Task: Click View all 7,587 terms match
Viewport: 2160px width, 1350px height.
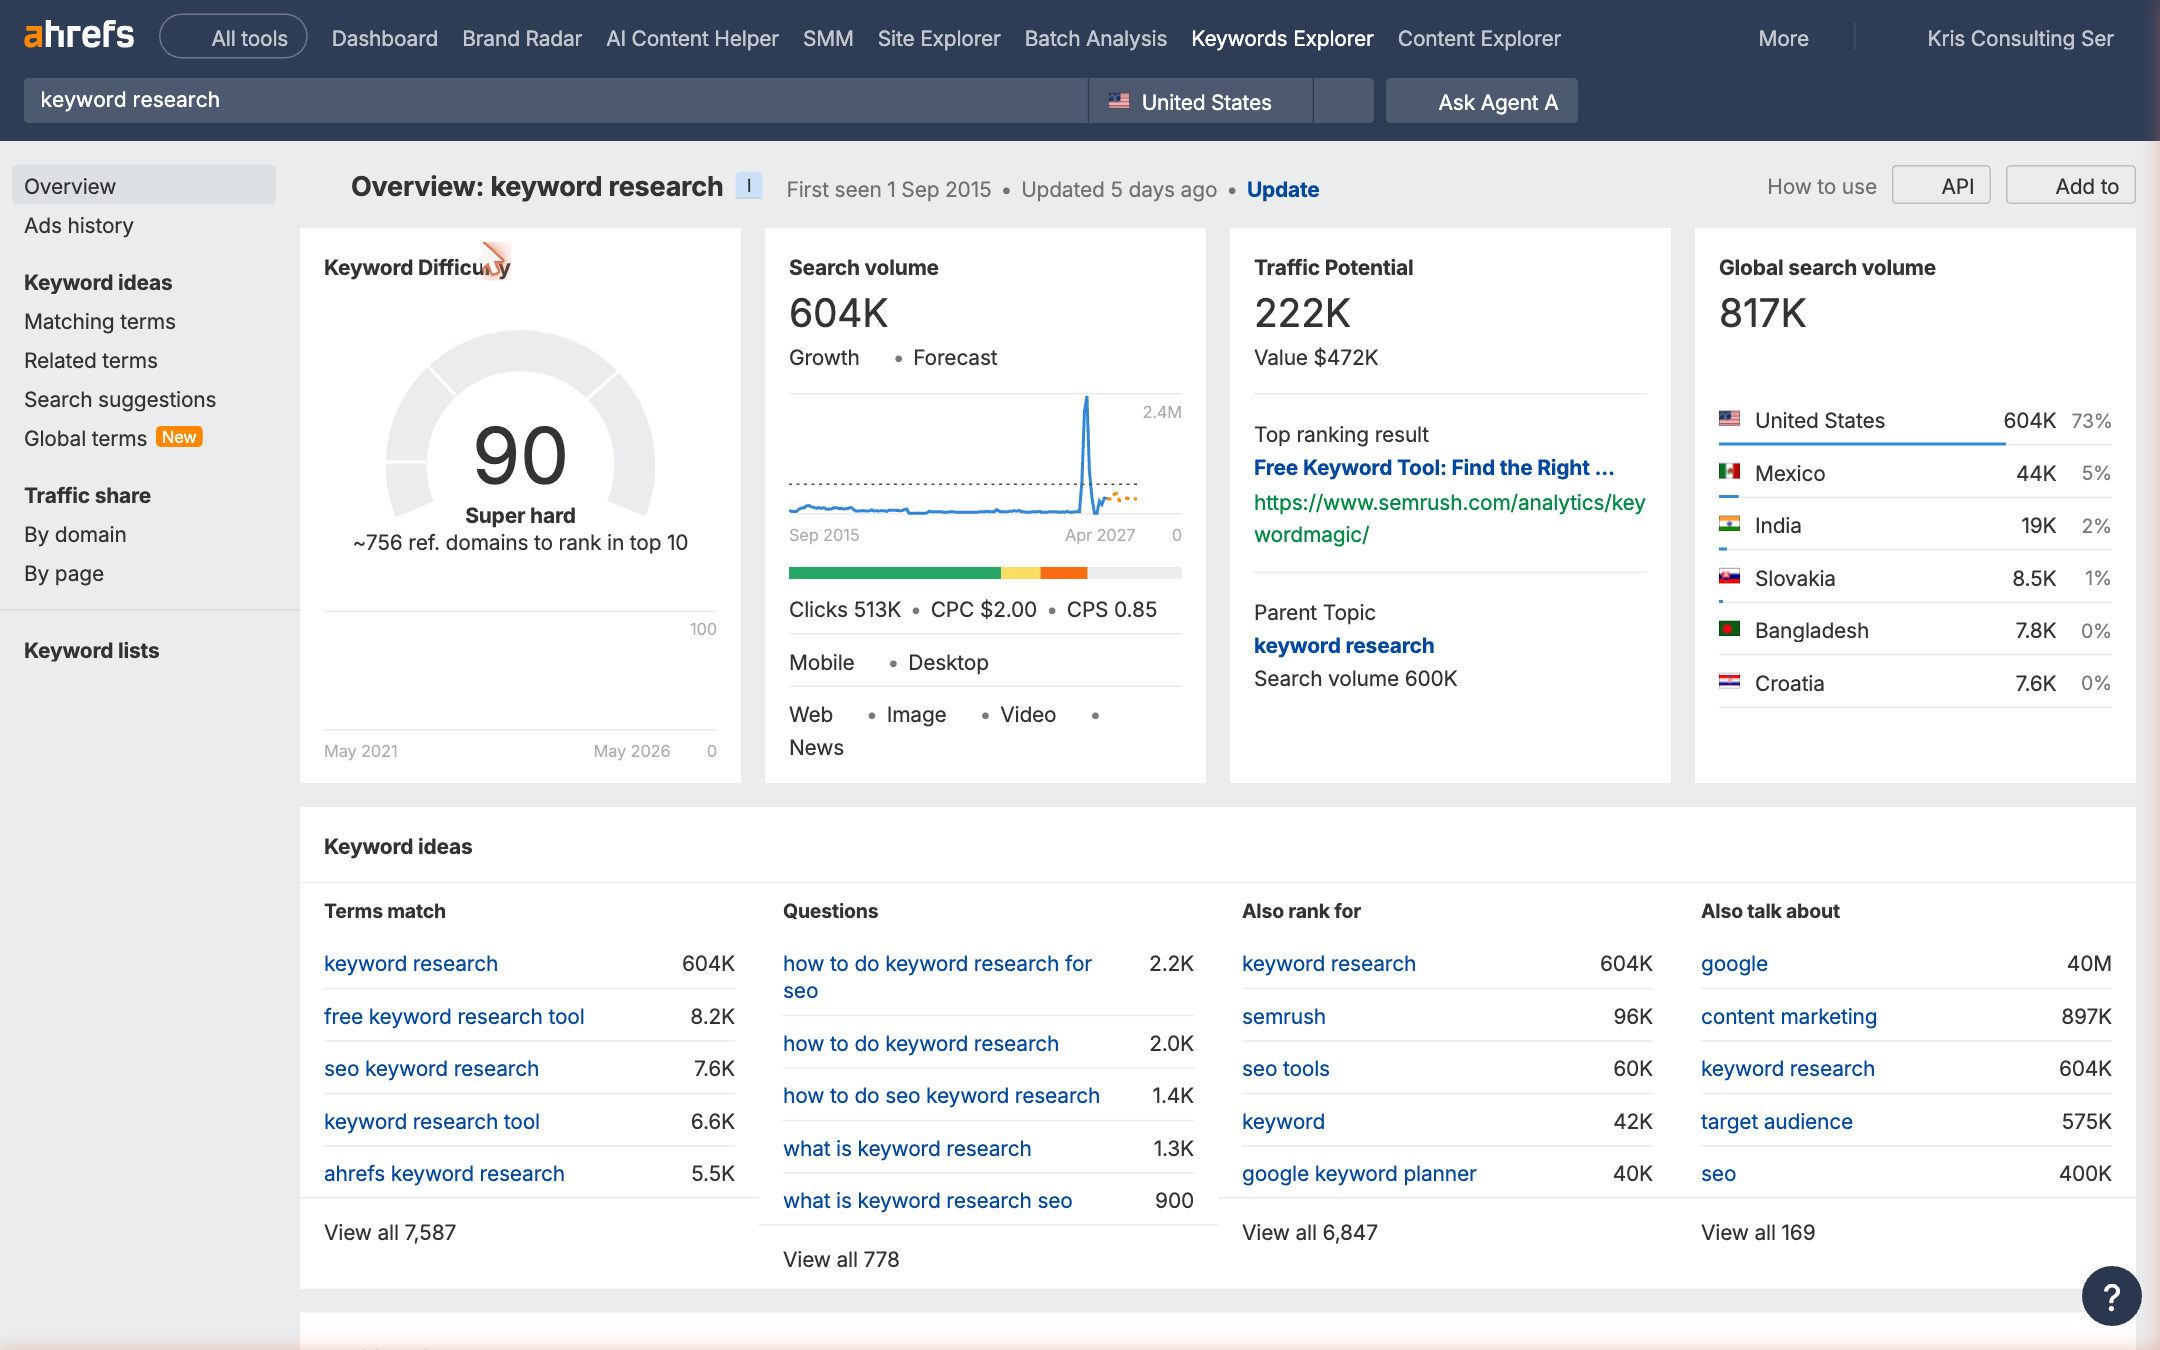Action: coord(390,1232)
